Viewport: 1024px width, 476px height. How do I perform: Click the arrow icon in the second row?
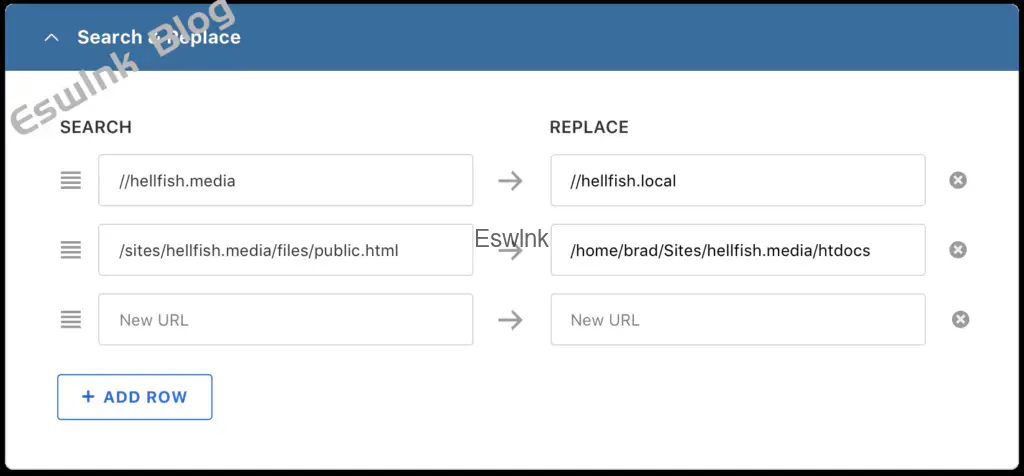(511, 252)
